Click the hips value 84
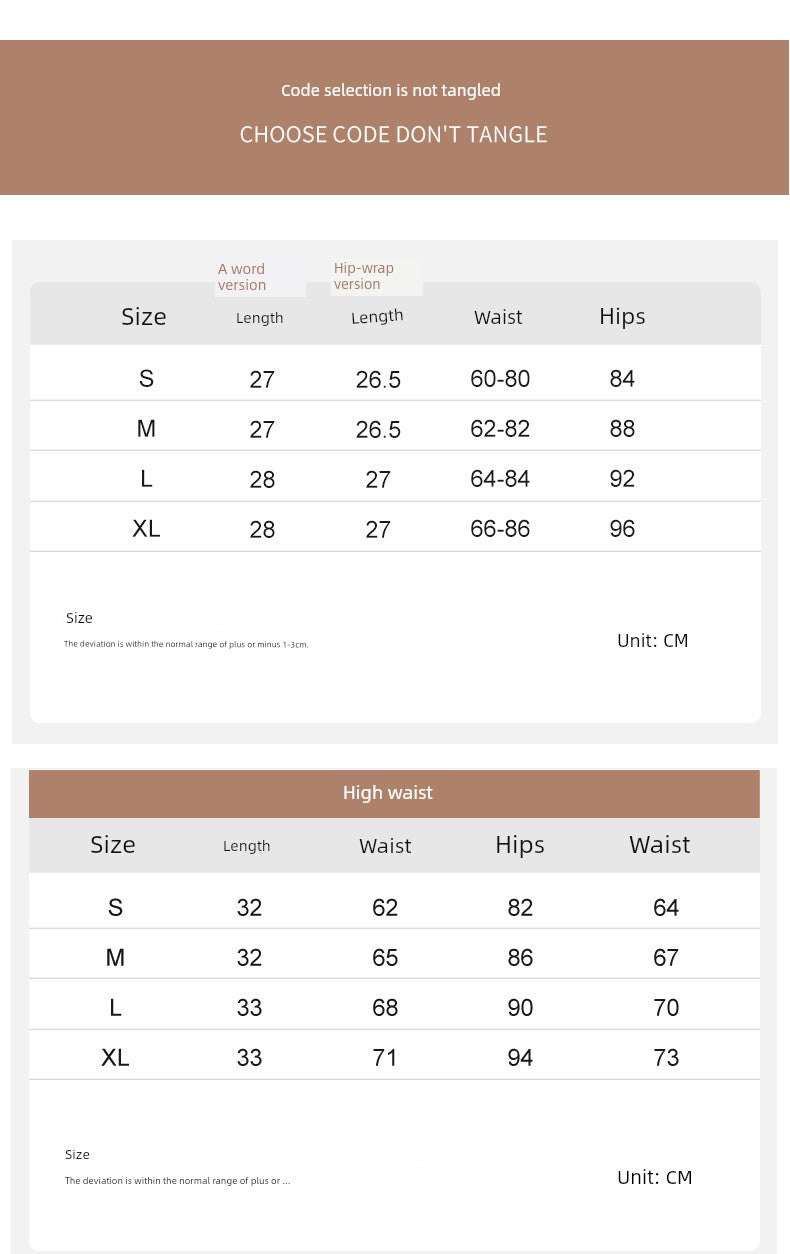 click(622, 379)
